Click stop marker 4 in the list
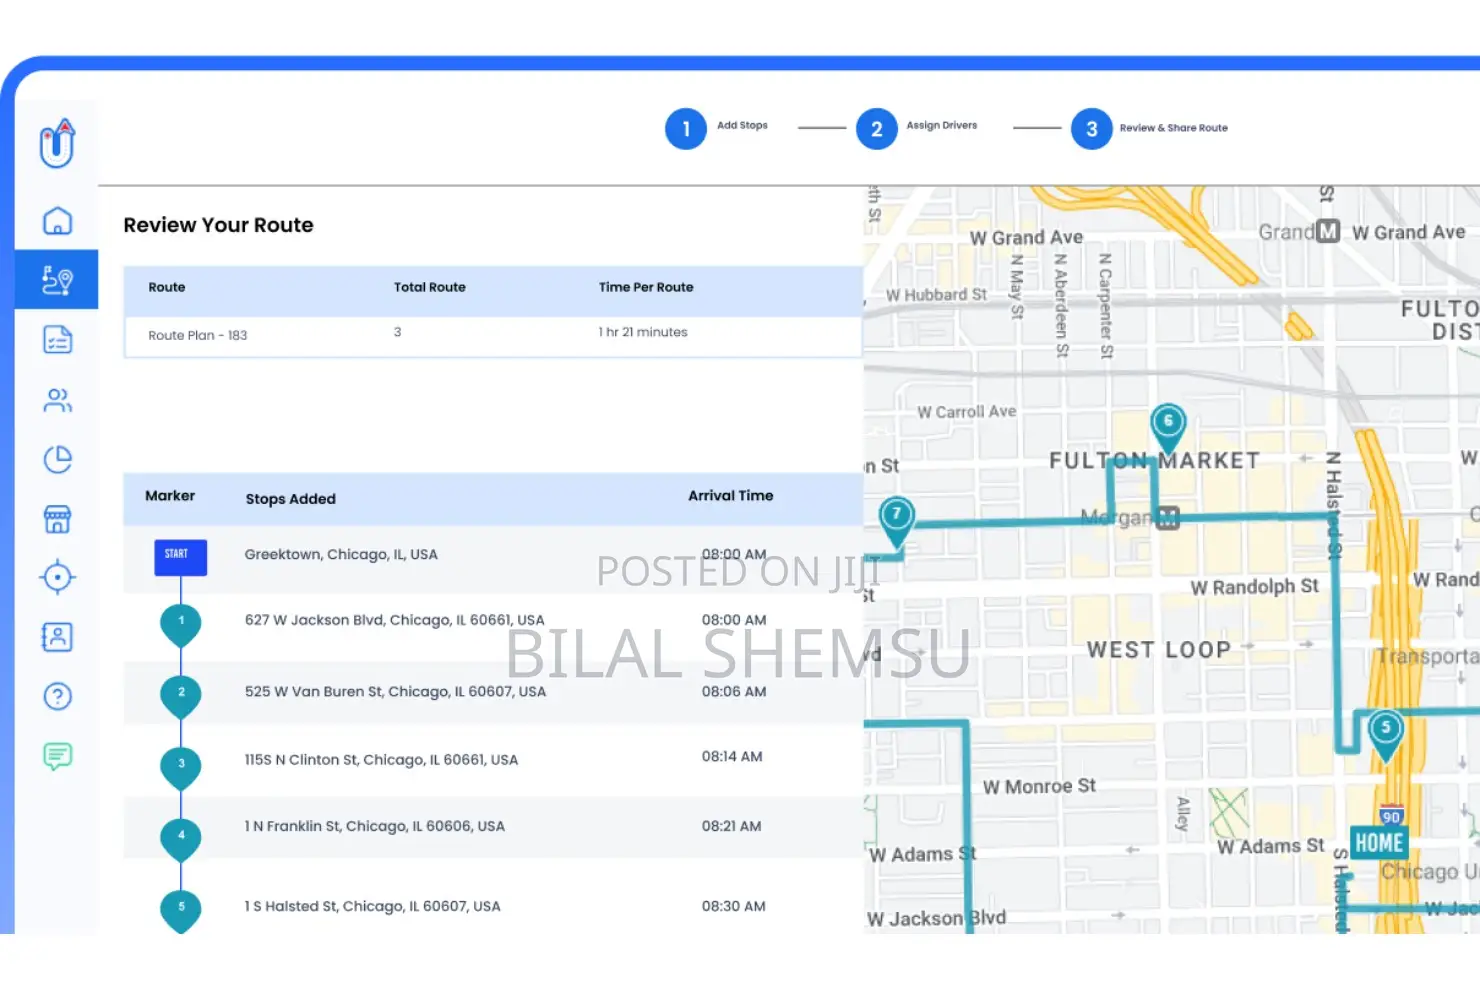Image resolution: width=1480 pixels, height=987 pixels. 181,839
